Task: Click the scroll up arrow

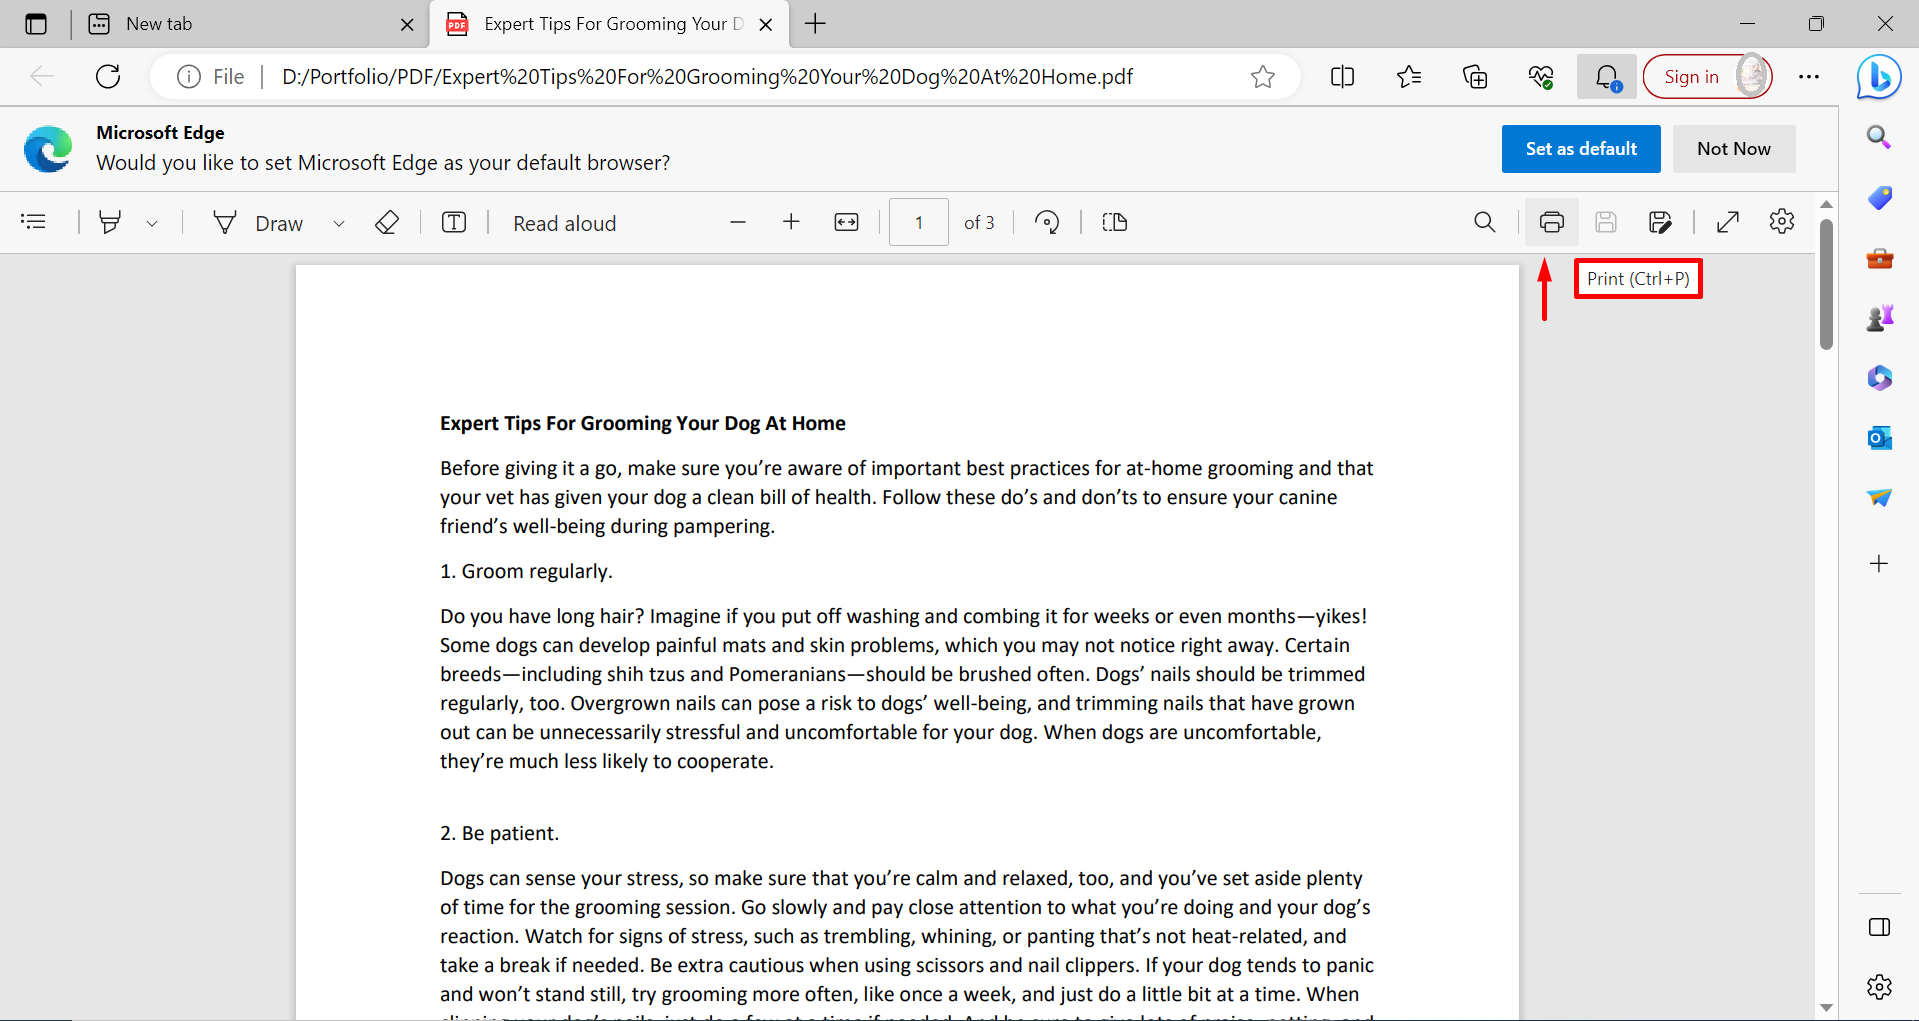Action: pos(1826,204)
